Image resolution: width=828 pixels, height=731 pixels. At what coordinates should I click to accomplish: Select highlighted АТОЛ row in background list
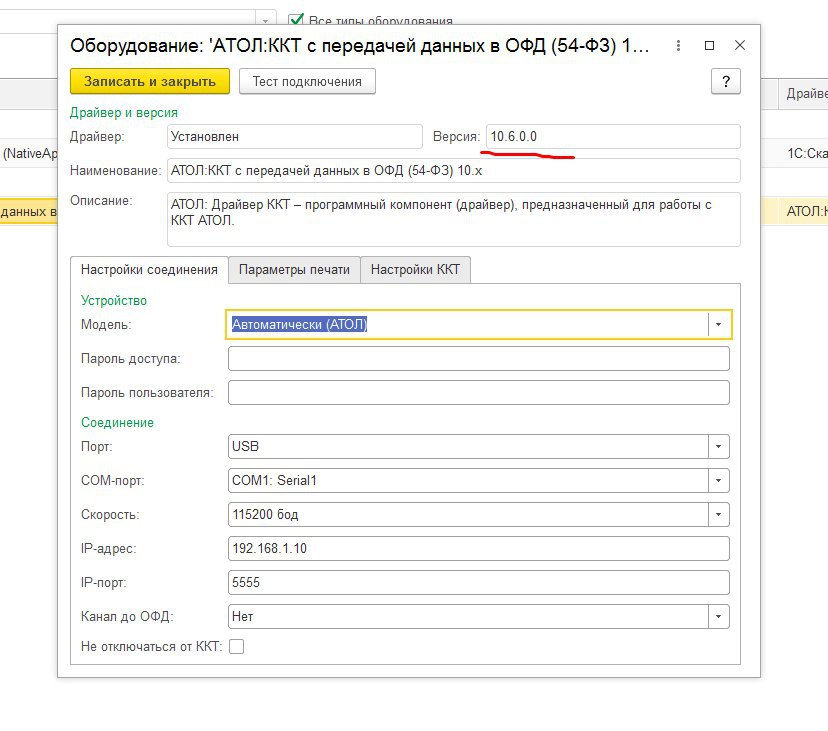tap(794, 211)
